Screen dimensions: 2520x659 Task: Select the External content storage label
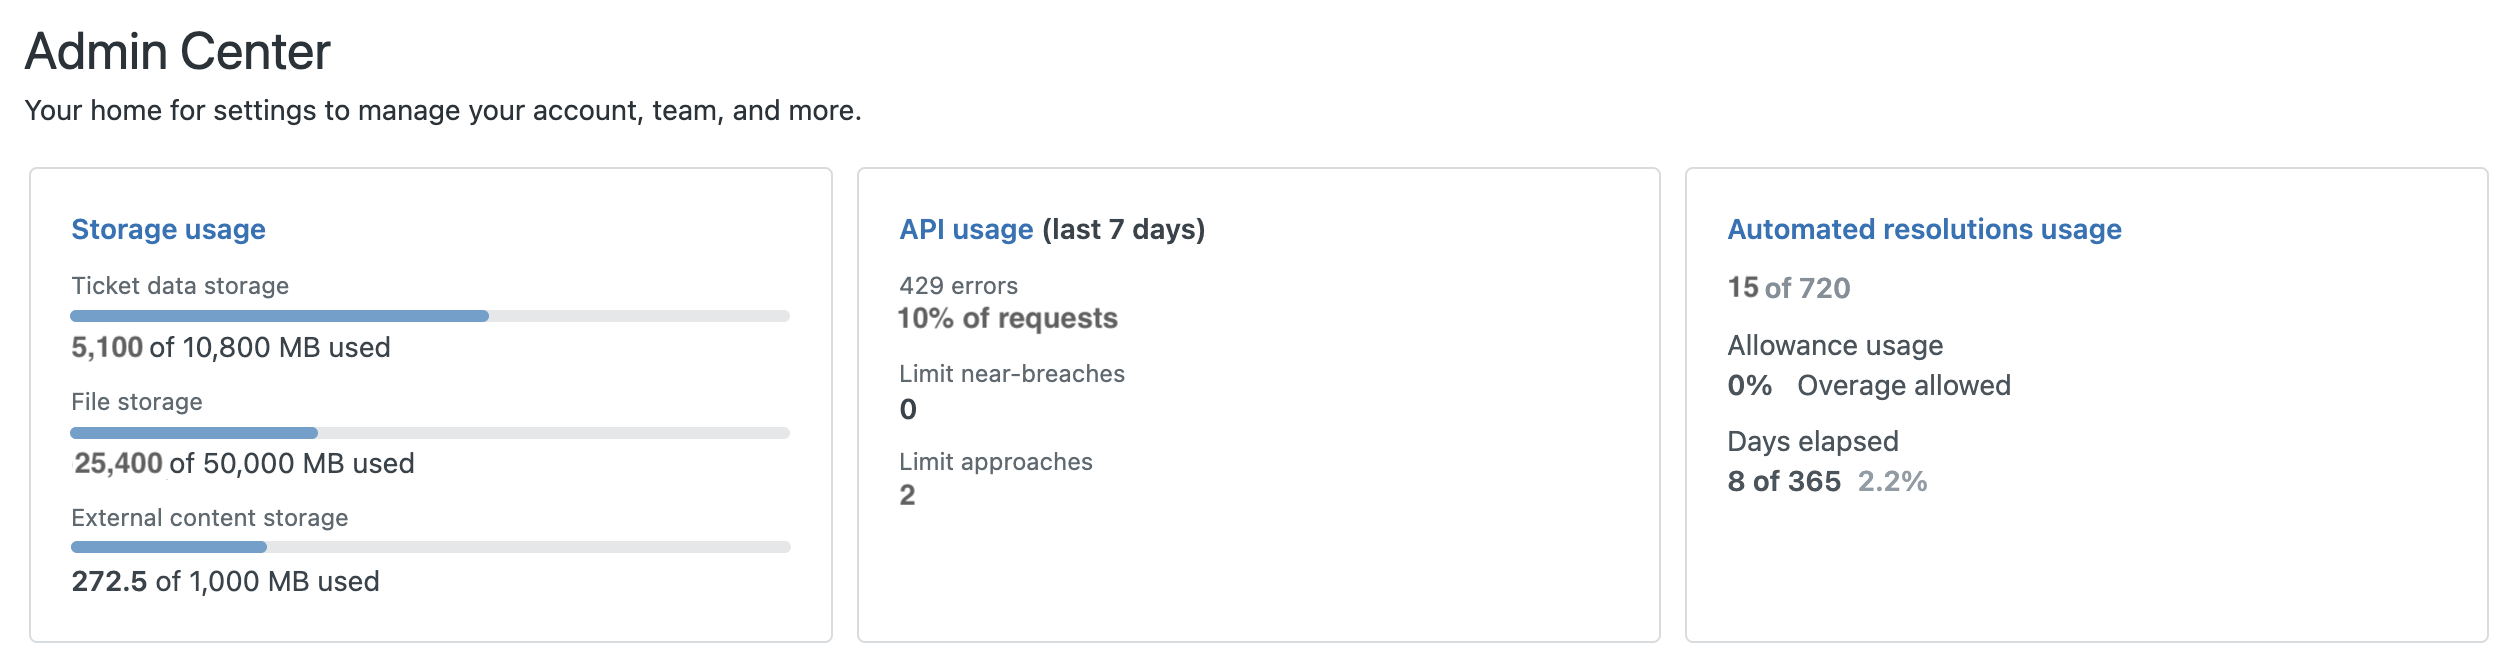pos(210,518)
